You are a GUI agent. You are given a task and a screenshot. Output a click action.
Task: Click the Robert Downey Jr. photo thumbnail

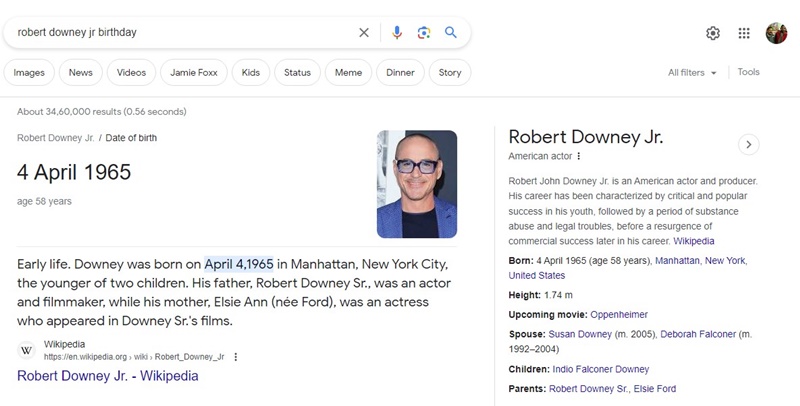tap(416, 184)
